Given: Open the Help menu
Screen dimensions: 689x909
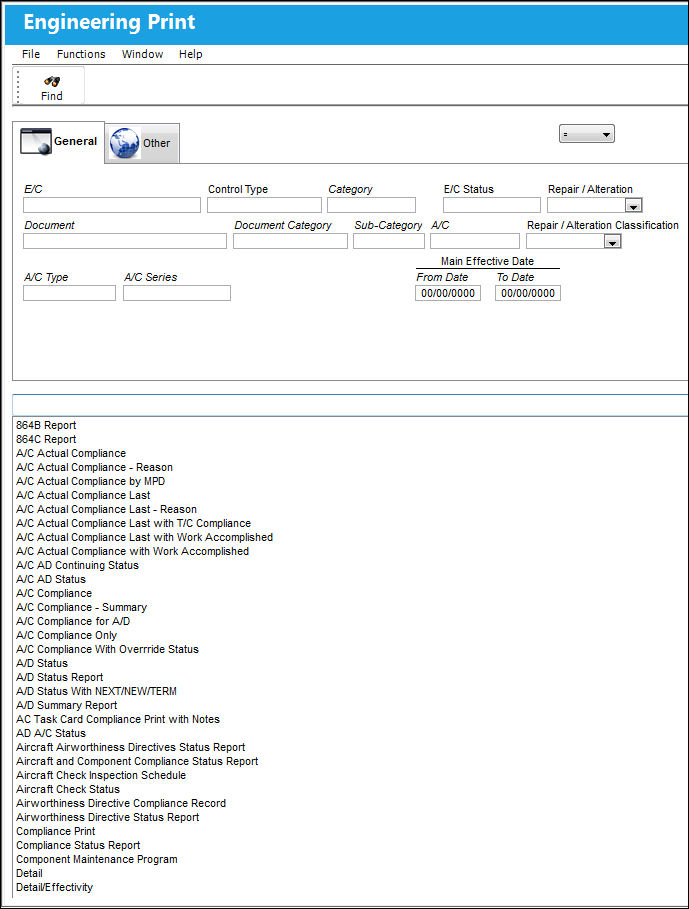Looking at the screenshot, I should point(191,54).
